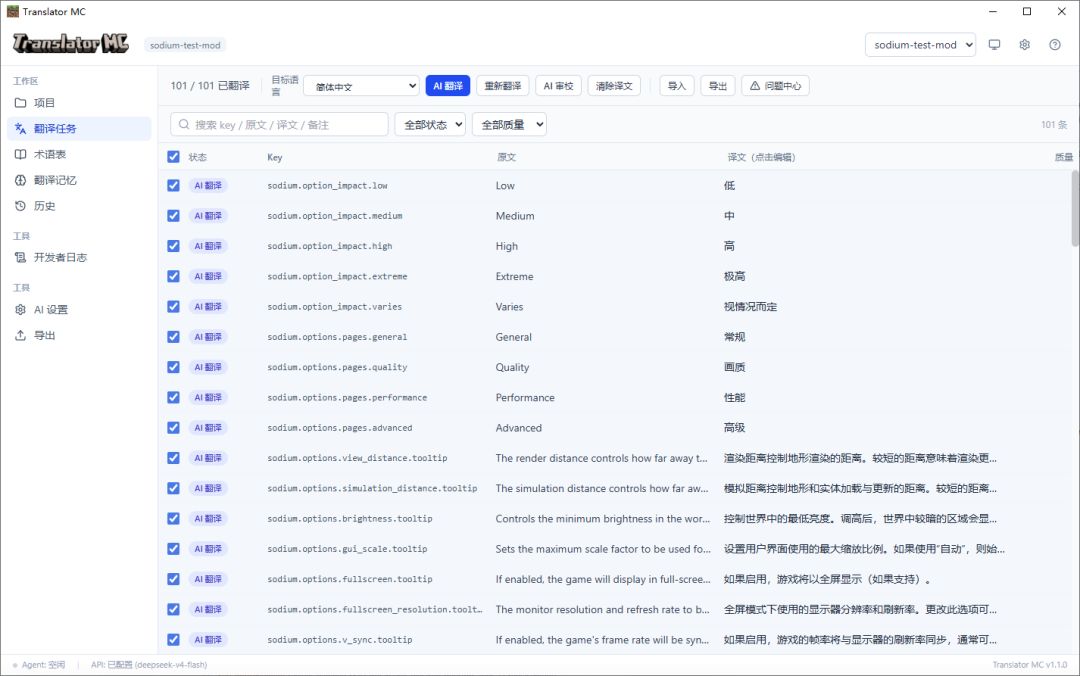Edit the translation 画质 for Quality
This screenshot has height=676, width=1080.
[x=734, y=367]
